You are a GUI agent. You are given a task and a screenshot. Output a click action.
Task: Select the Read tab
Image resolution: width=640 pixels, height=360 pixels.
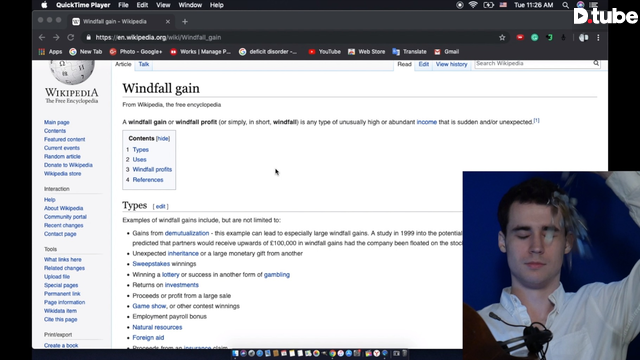tap(404, 64)
